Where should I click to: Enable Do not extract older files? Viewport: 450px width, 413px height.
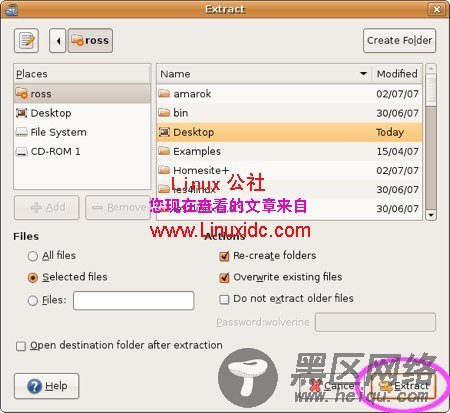point(224,299)
